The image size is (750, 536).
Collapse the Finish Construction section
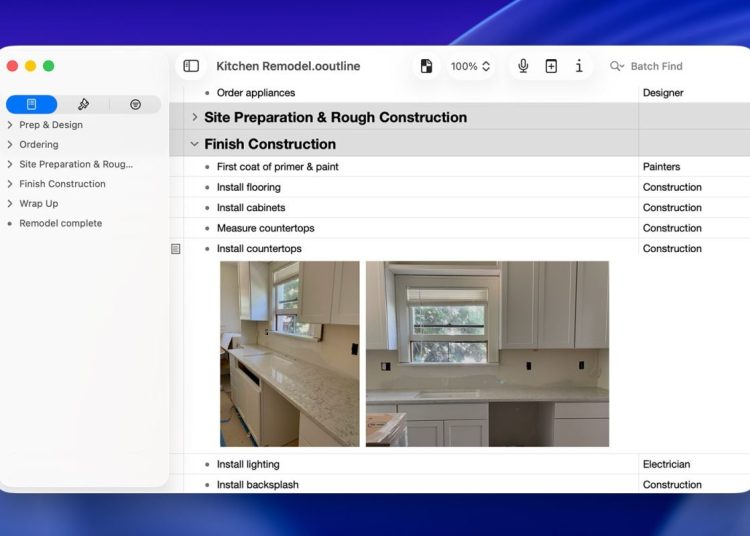(x=195, y=144)
